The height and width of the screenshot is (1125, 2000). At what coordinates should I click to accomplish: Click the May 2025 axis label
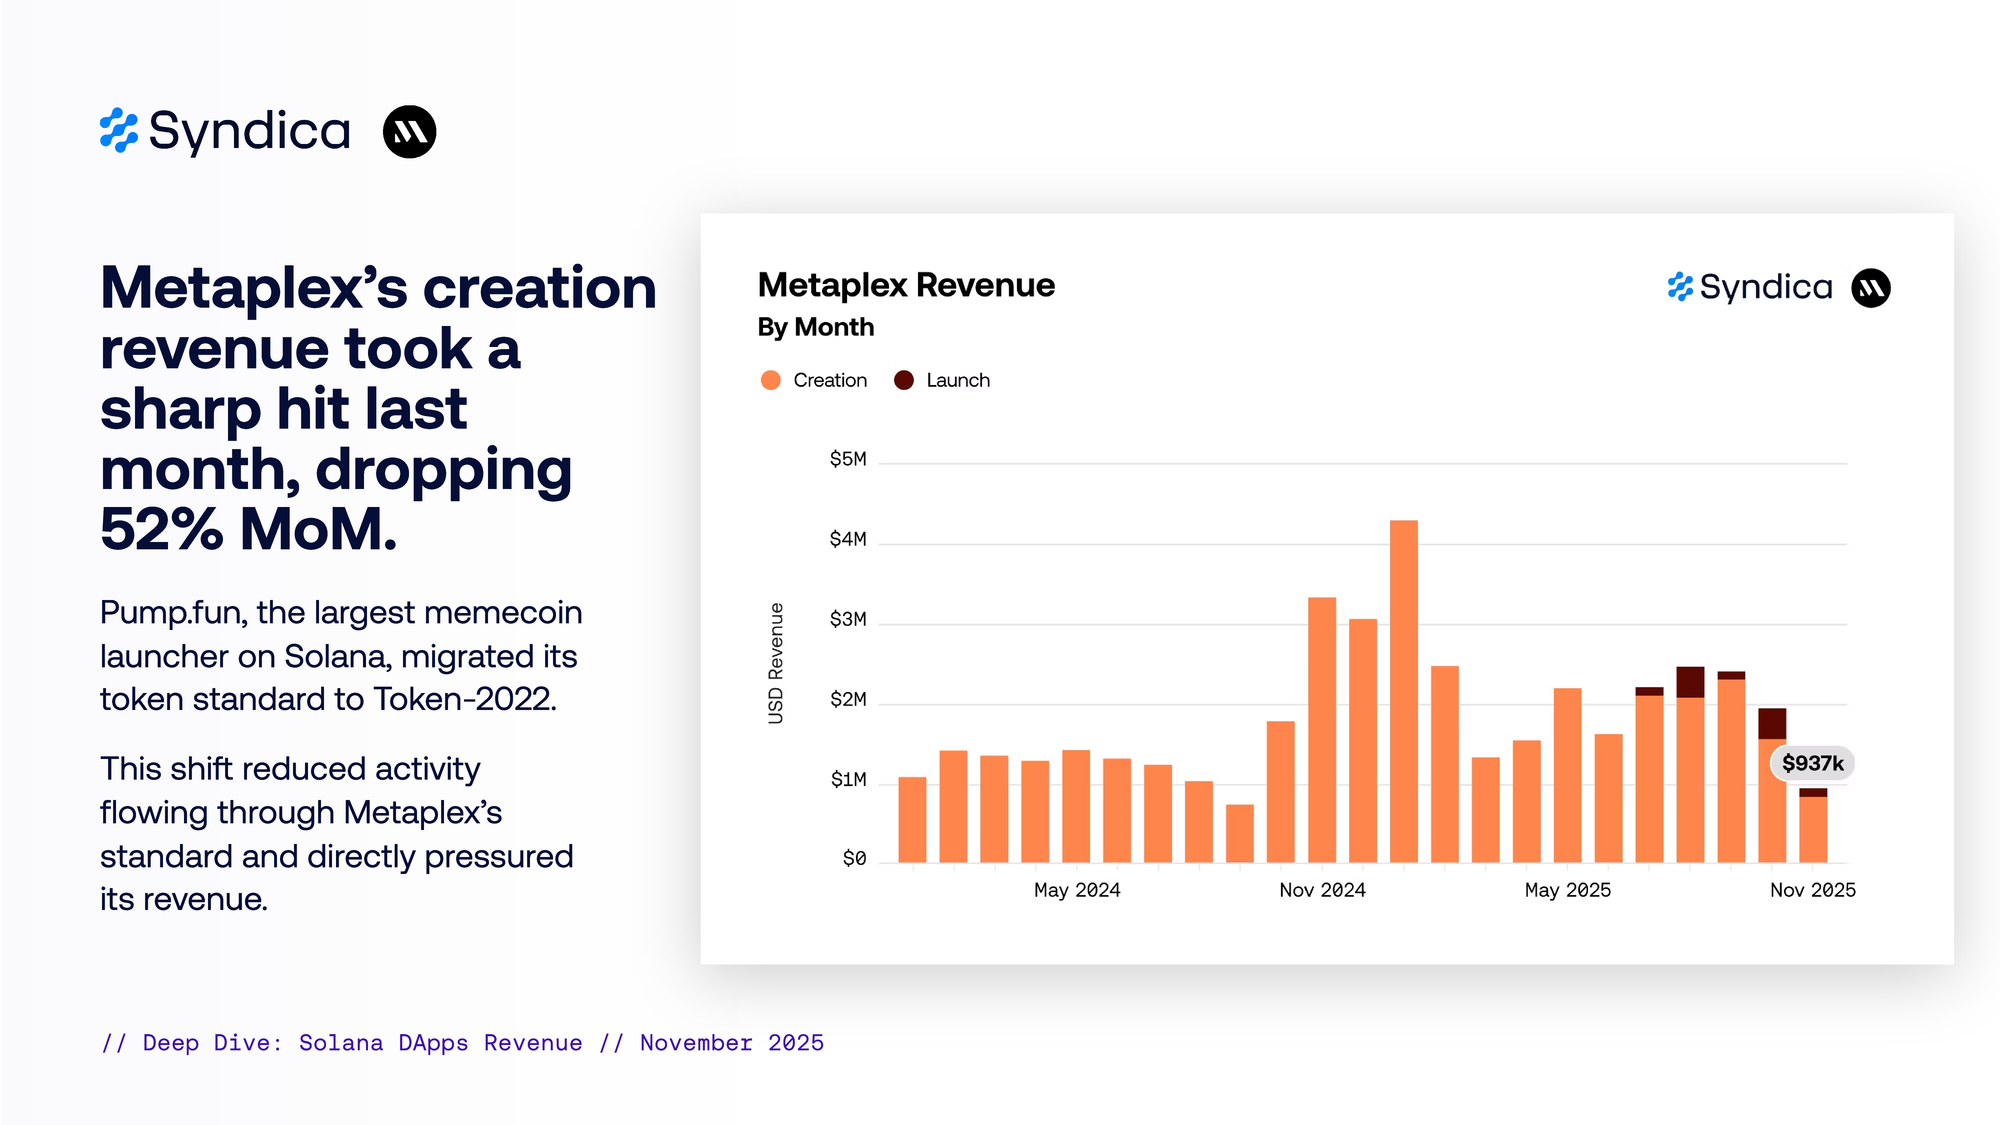(x=1567, y=890)
